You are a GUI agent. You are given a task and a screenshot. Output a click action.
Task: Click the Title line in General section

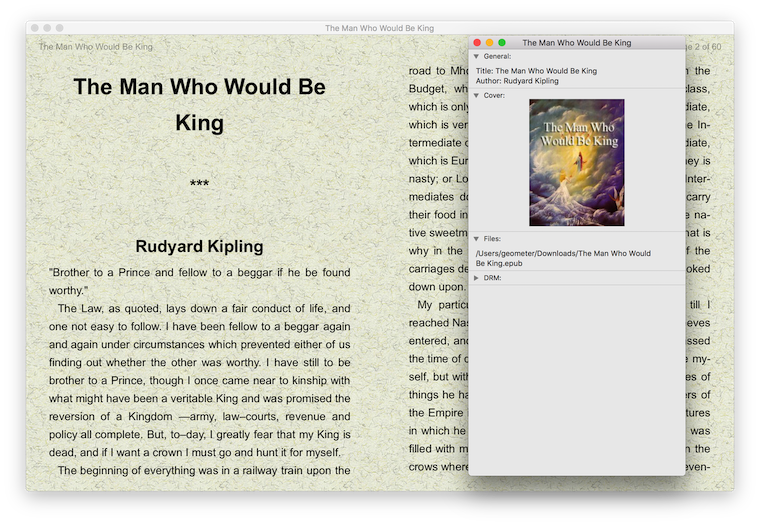click(x=536, y=71)
